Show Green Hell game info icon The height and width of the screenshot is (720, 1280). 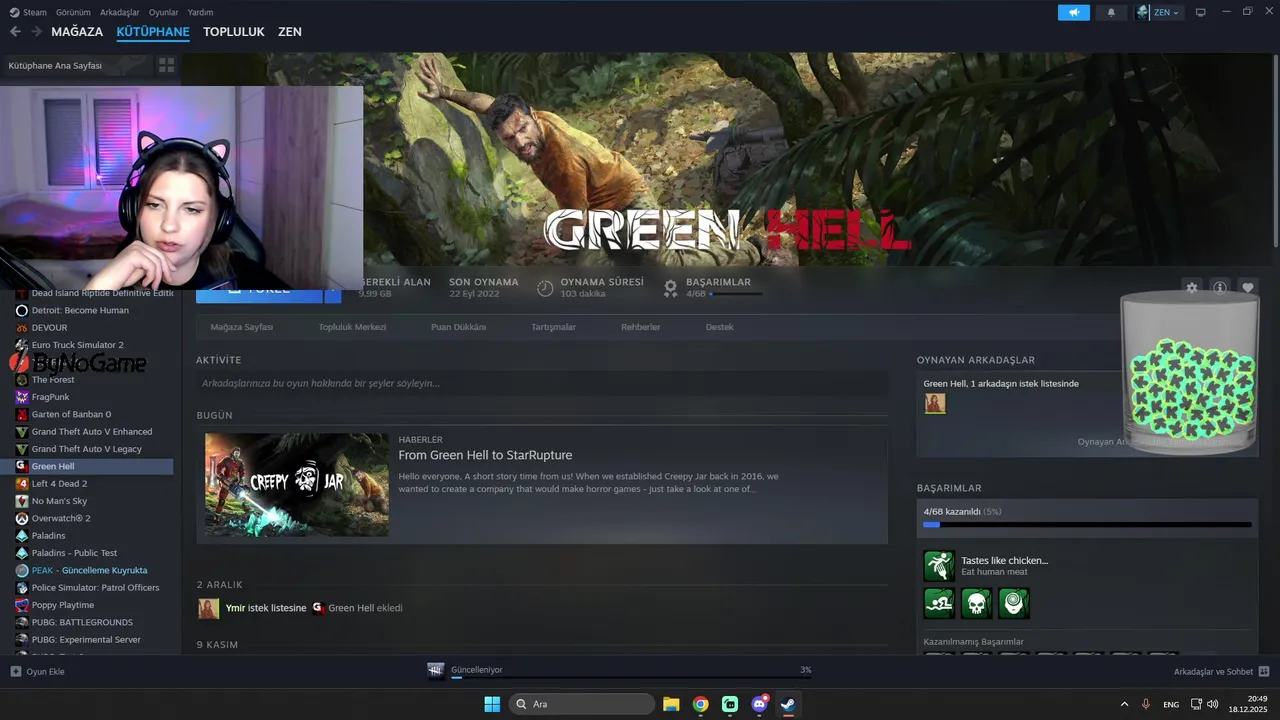pos(1219,287)
